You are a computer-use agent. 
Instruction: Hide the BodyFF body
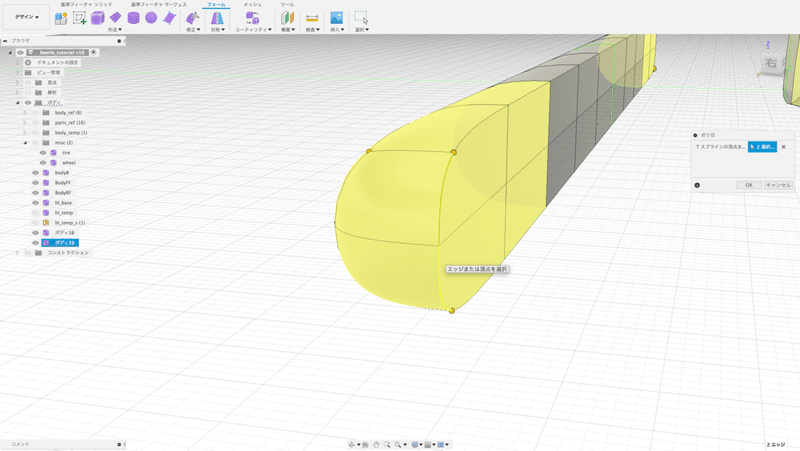coord(35,183)
